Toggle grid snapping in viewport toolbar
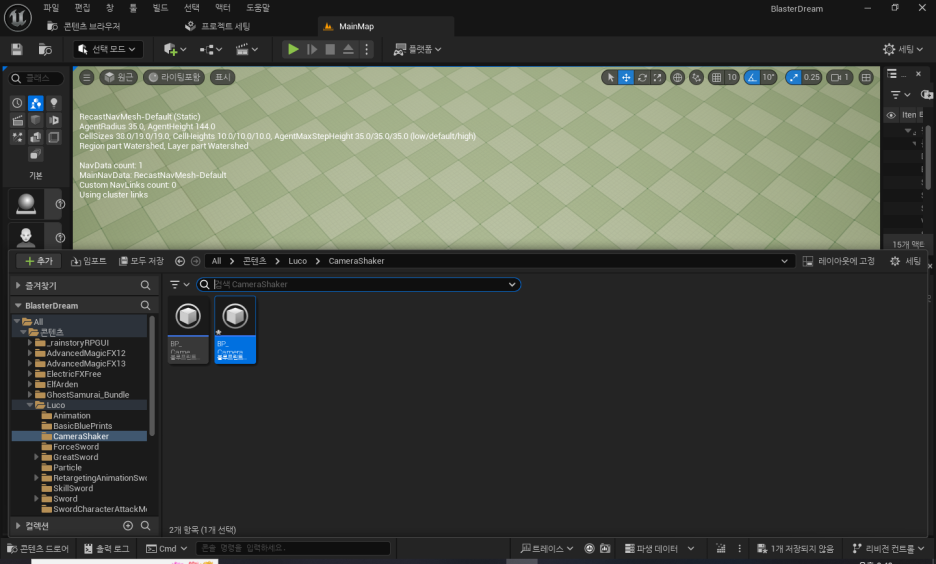Screen dimensions: 936x564 pyautogui.click(x=716, y=77)
